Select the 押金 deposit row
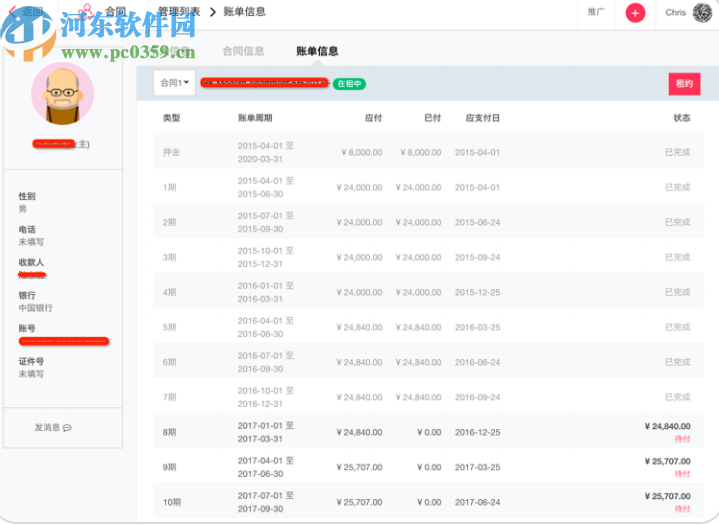 point(428,150)
